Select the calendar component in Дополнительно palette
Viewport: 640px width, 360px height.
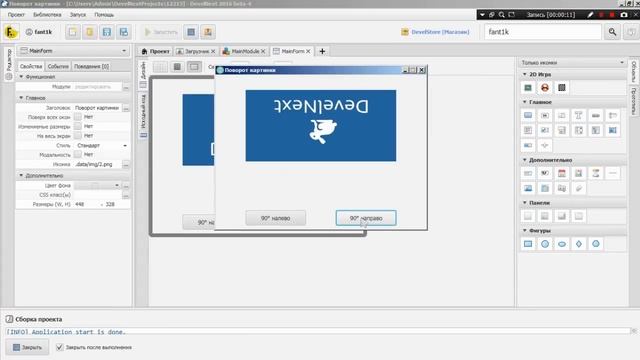562,173
